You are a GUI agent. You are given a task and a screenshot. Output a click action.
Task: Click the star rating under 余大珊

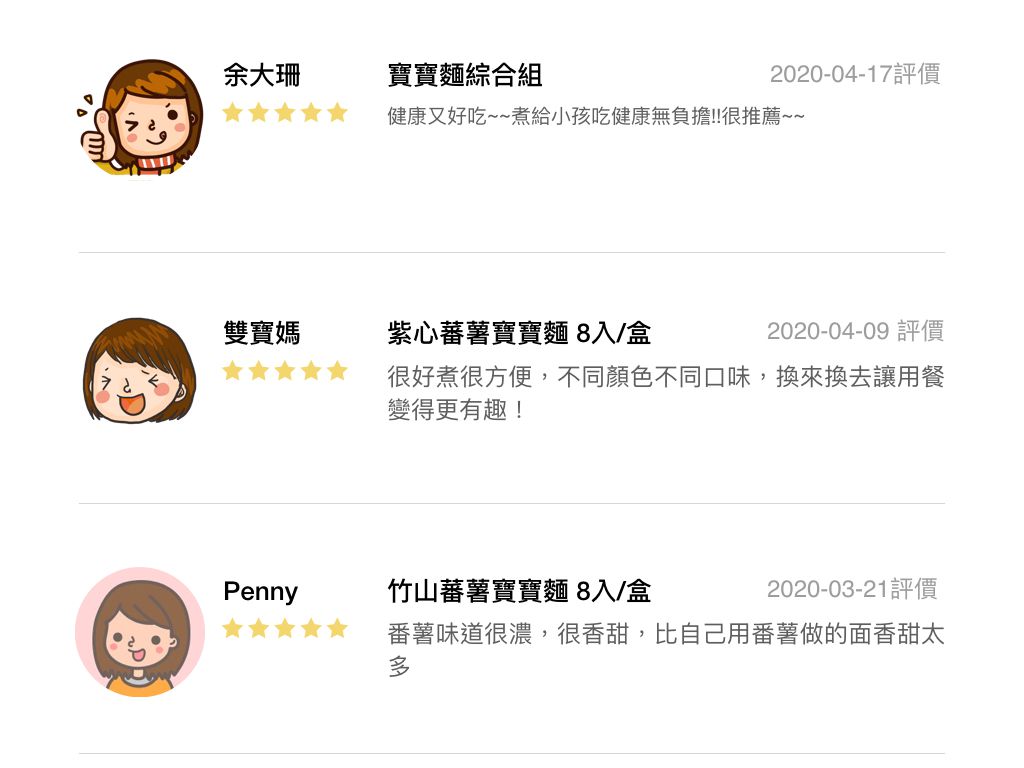[285, 112]
